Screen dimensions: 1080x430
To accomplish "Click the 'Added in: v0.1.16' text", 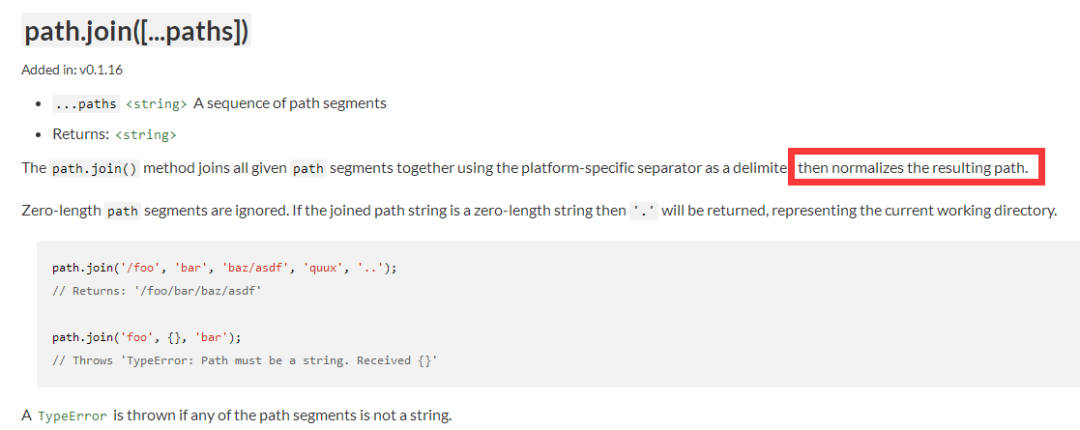I will pyautogui.click(x=72, y=70).
